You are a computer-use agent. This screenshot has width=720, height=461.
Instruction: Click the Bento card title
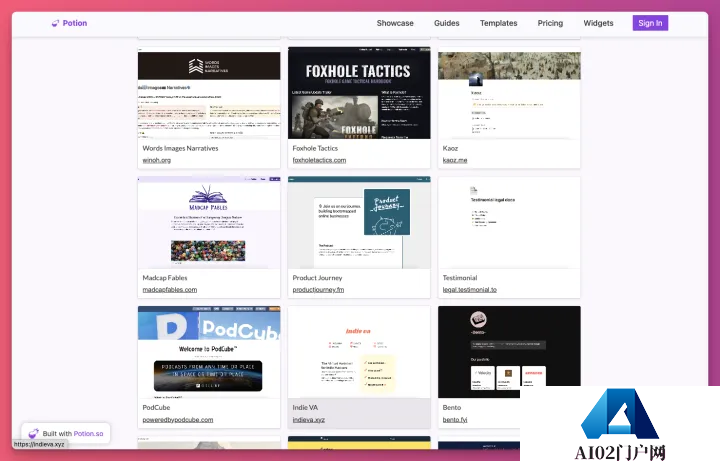[x=452, y=407]
